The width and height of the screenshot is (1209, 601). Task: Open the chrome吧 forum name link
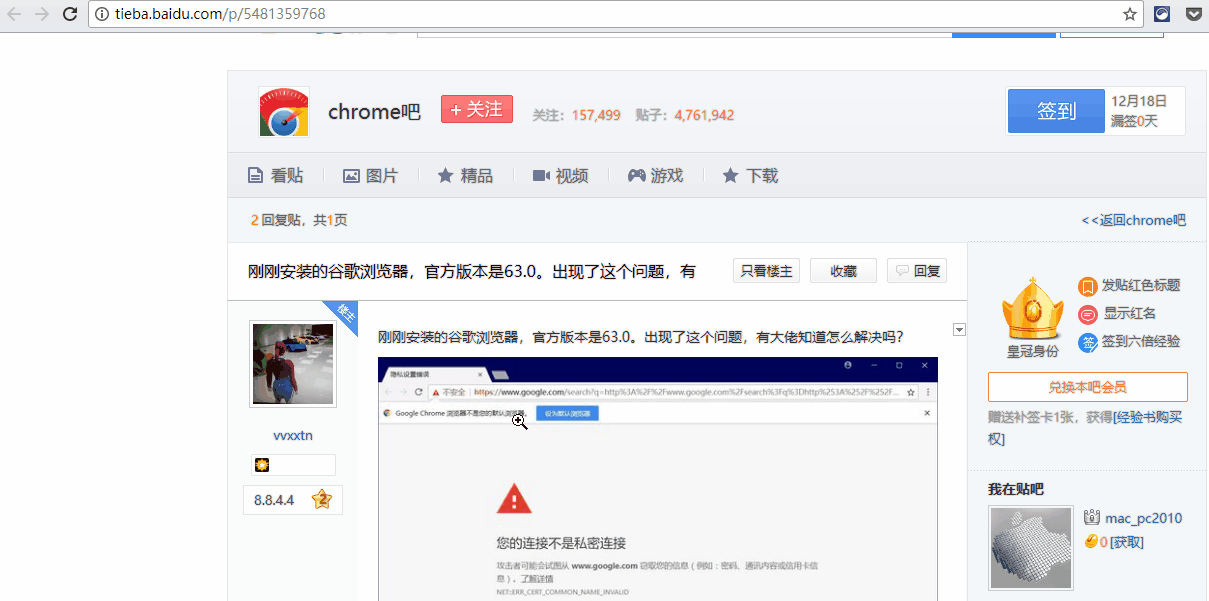tap(375, 112)
